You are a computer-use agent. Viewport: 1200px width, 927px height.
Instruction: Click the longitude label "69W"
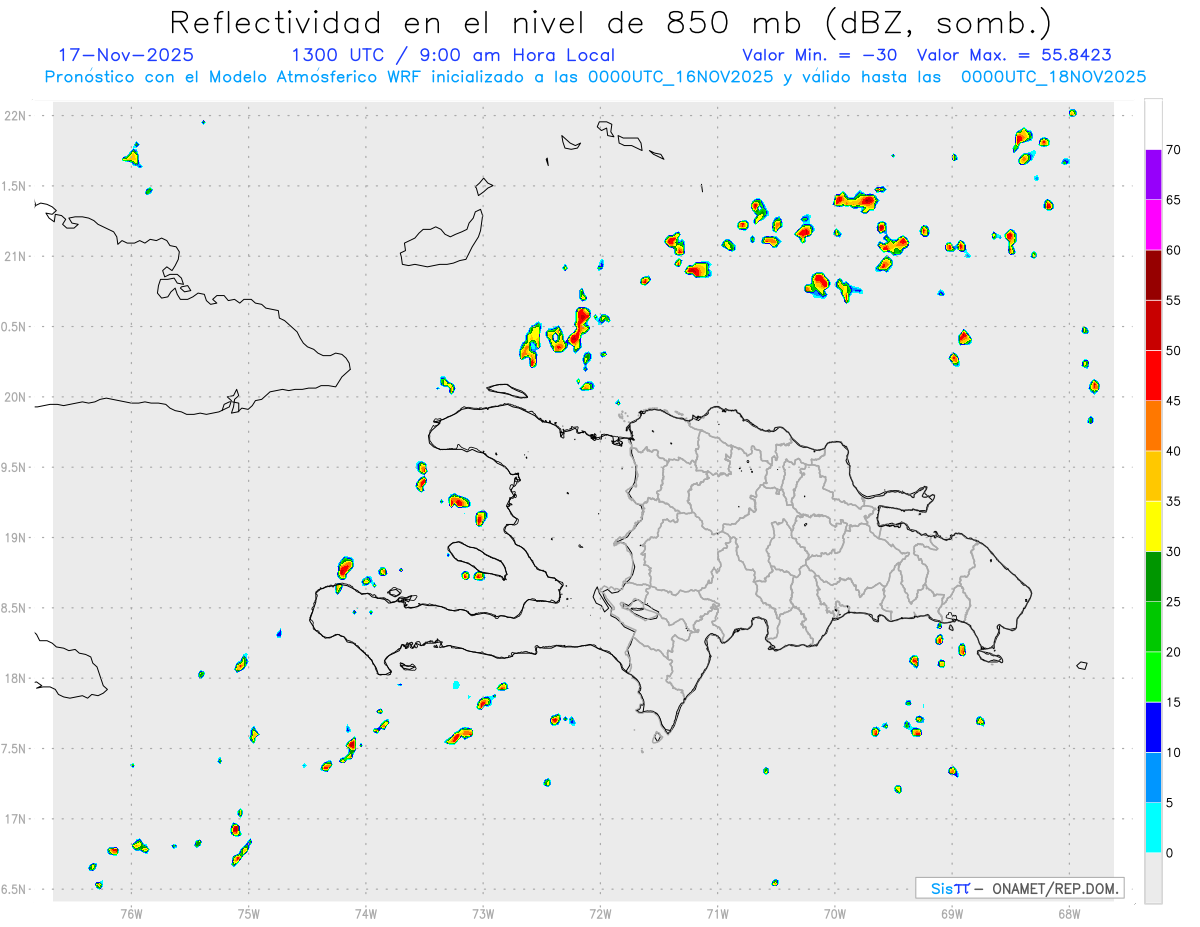pyautogui.click(x=952, y=913)
